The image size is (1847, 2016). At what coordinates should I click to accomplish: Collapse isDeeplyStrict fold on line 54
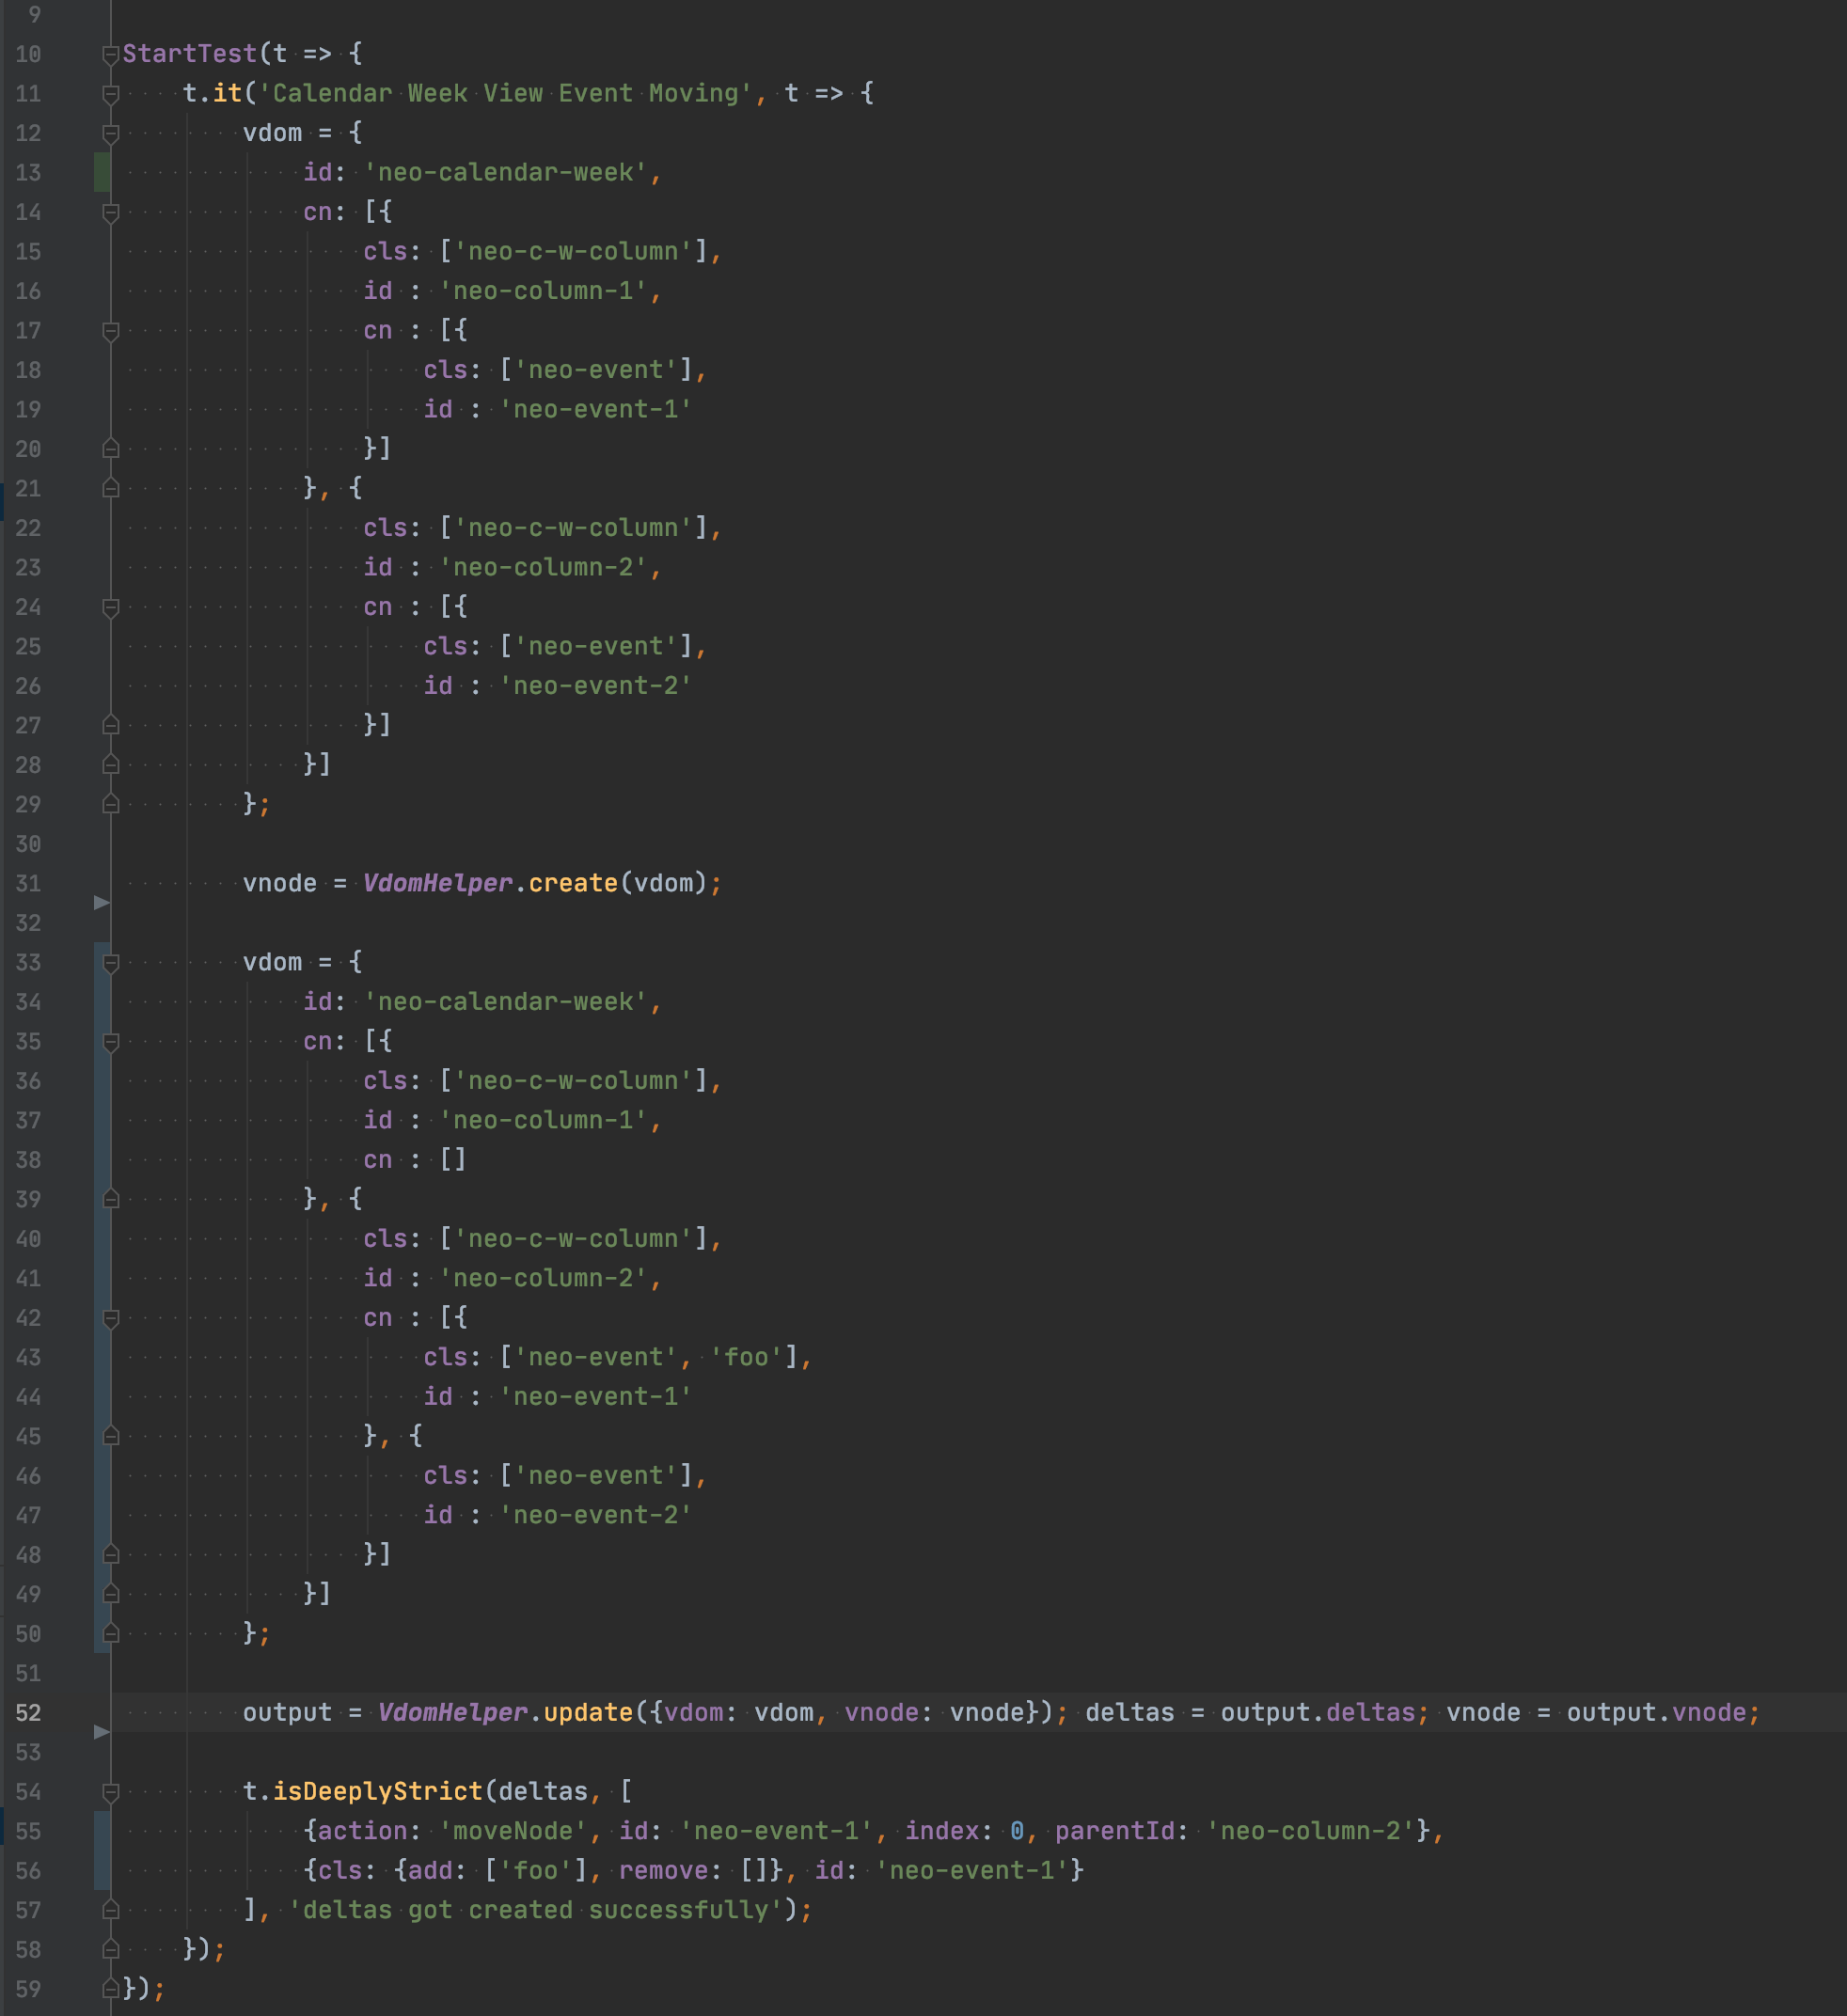click(x=111, y=1792)
